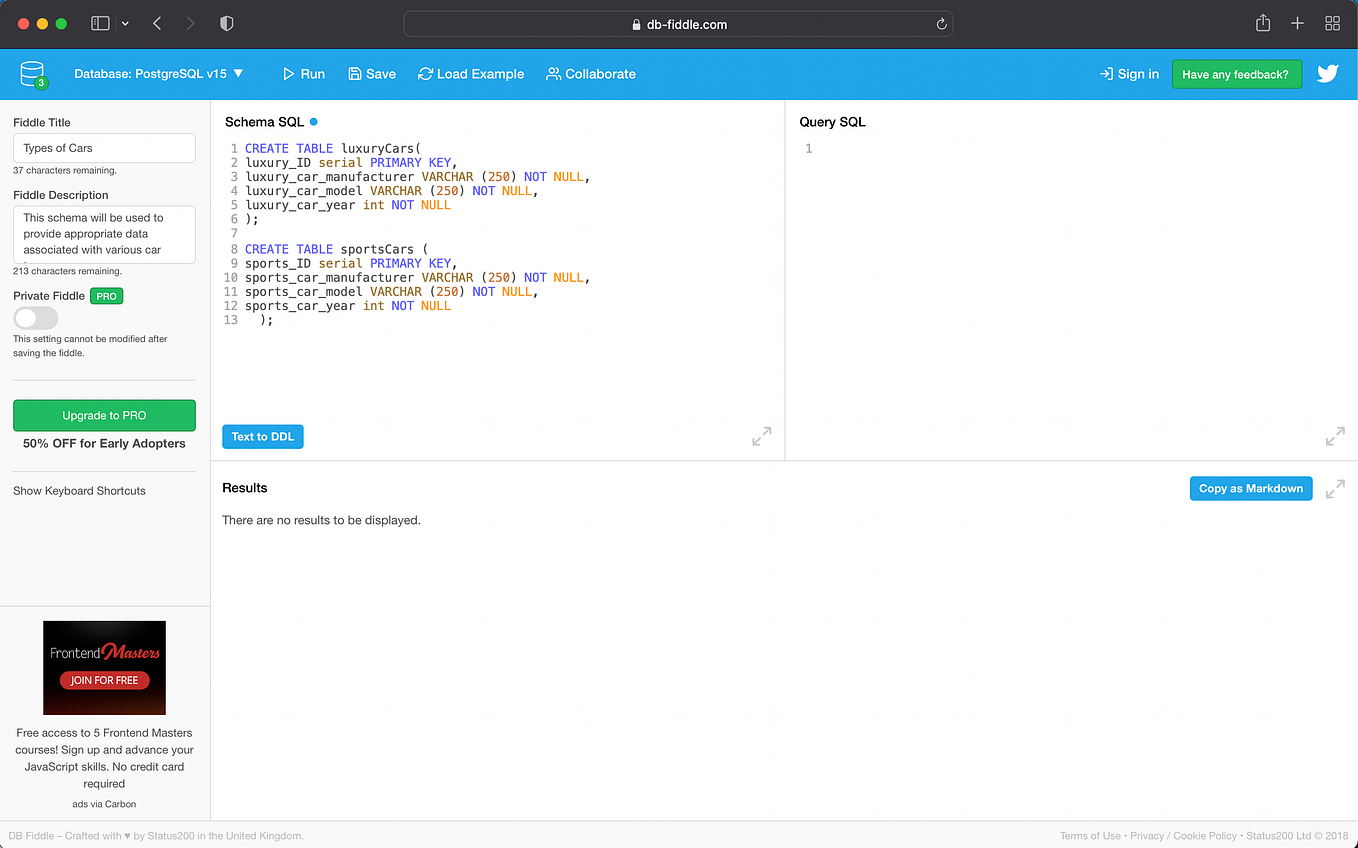1358x848 pixels.
Task: Click the Text to DDL button
Action: (262, 436)
